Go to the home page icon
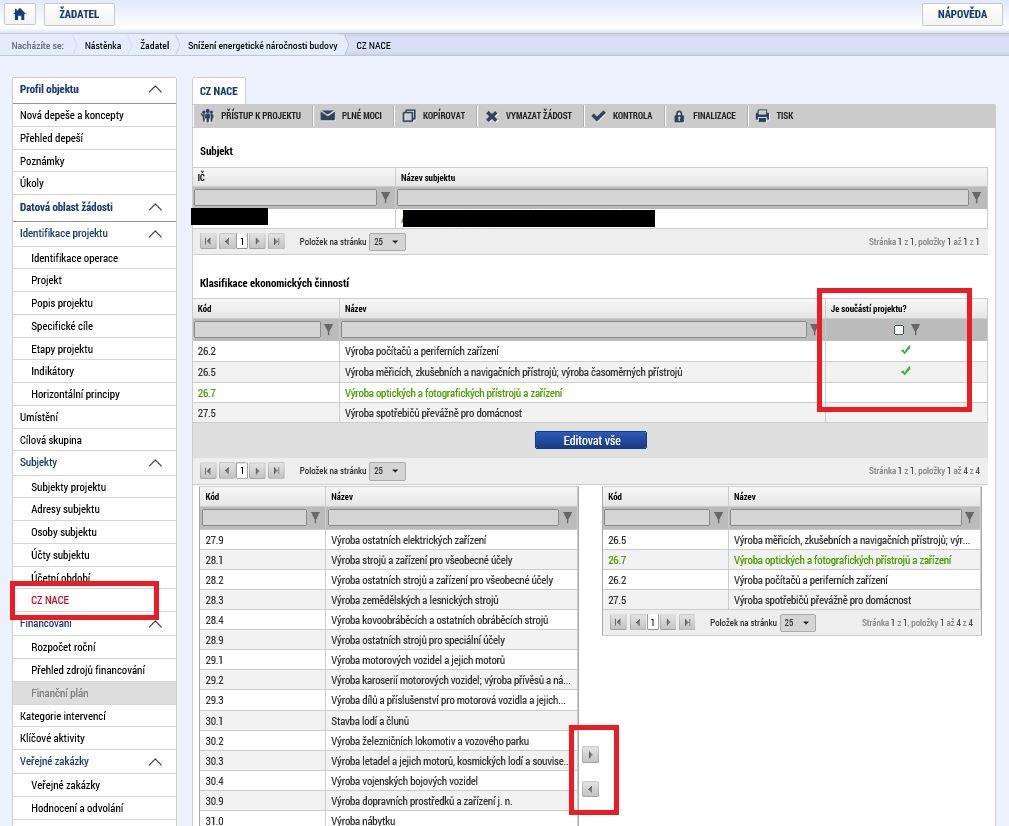Screen dimensions: 1009x826 [x=20, y=14]
